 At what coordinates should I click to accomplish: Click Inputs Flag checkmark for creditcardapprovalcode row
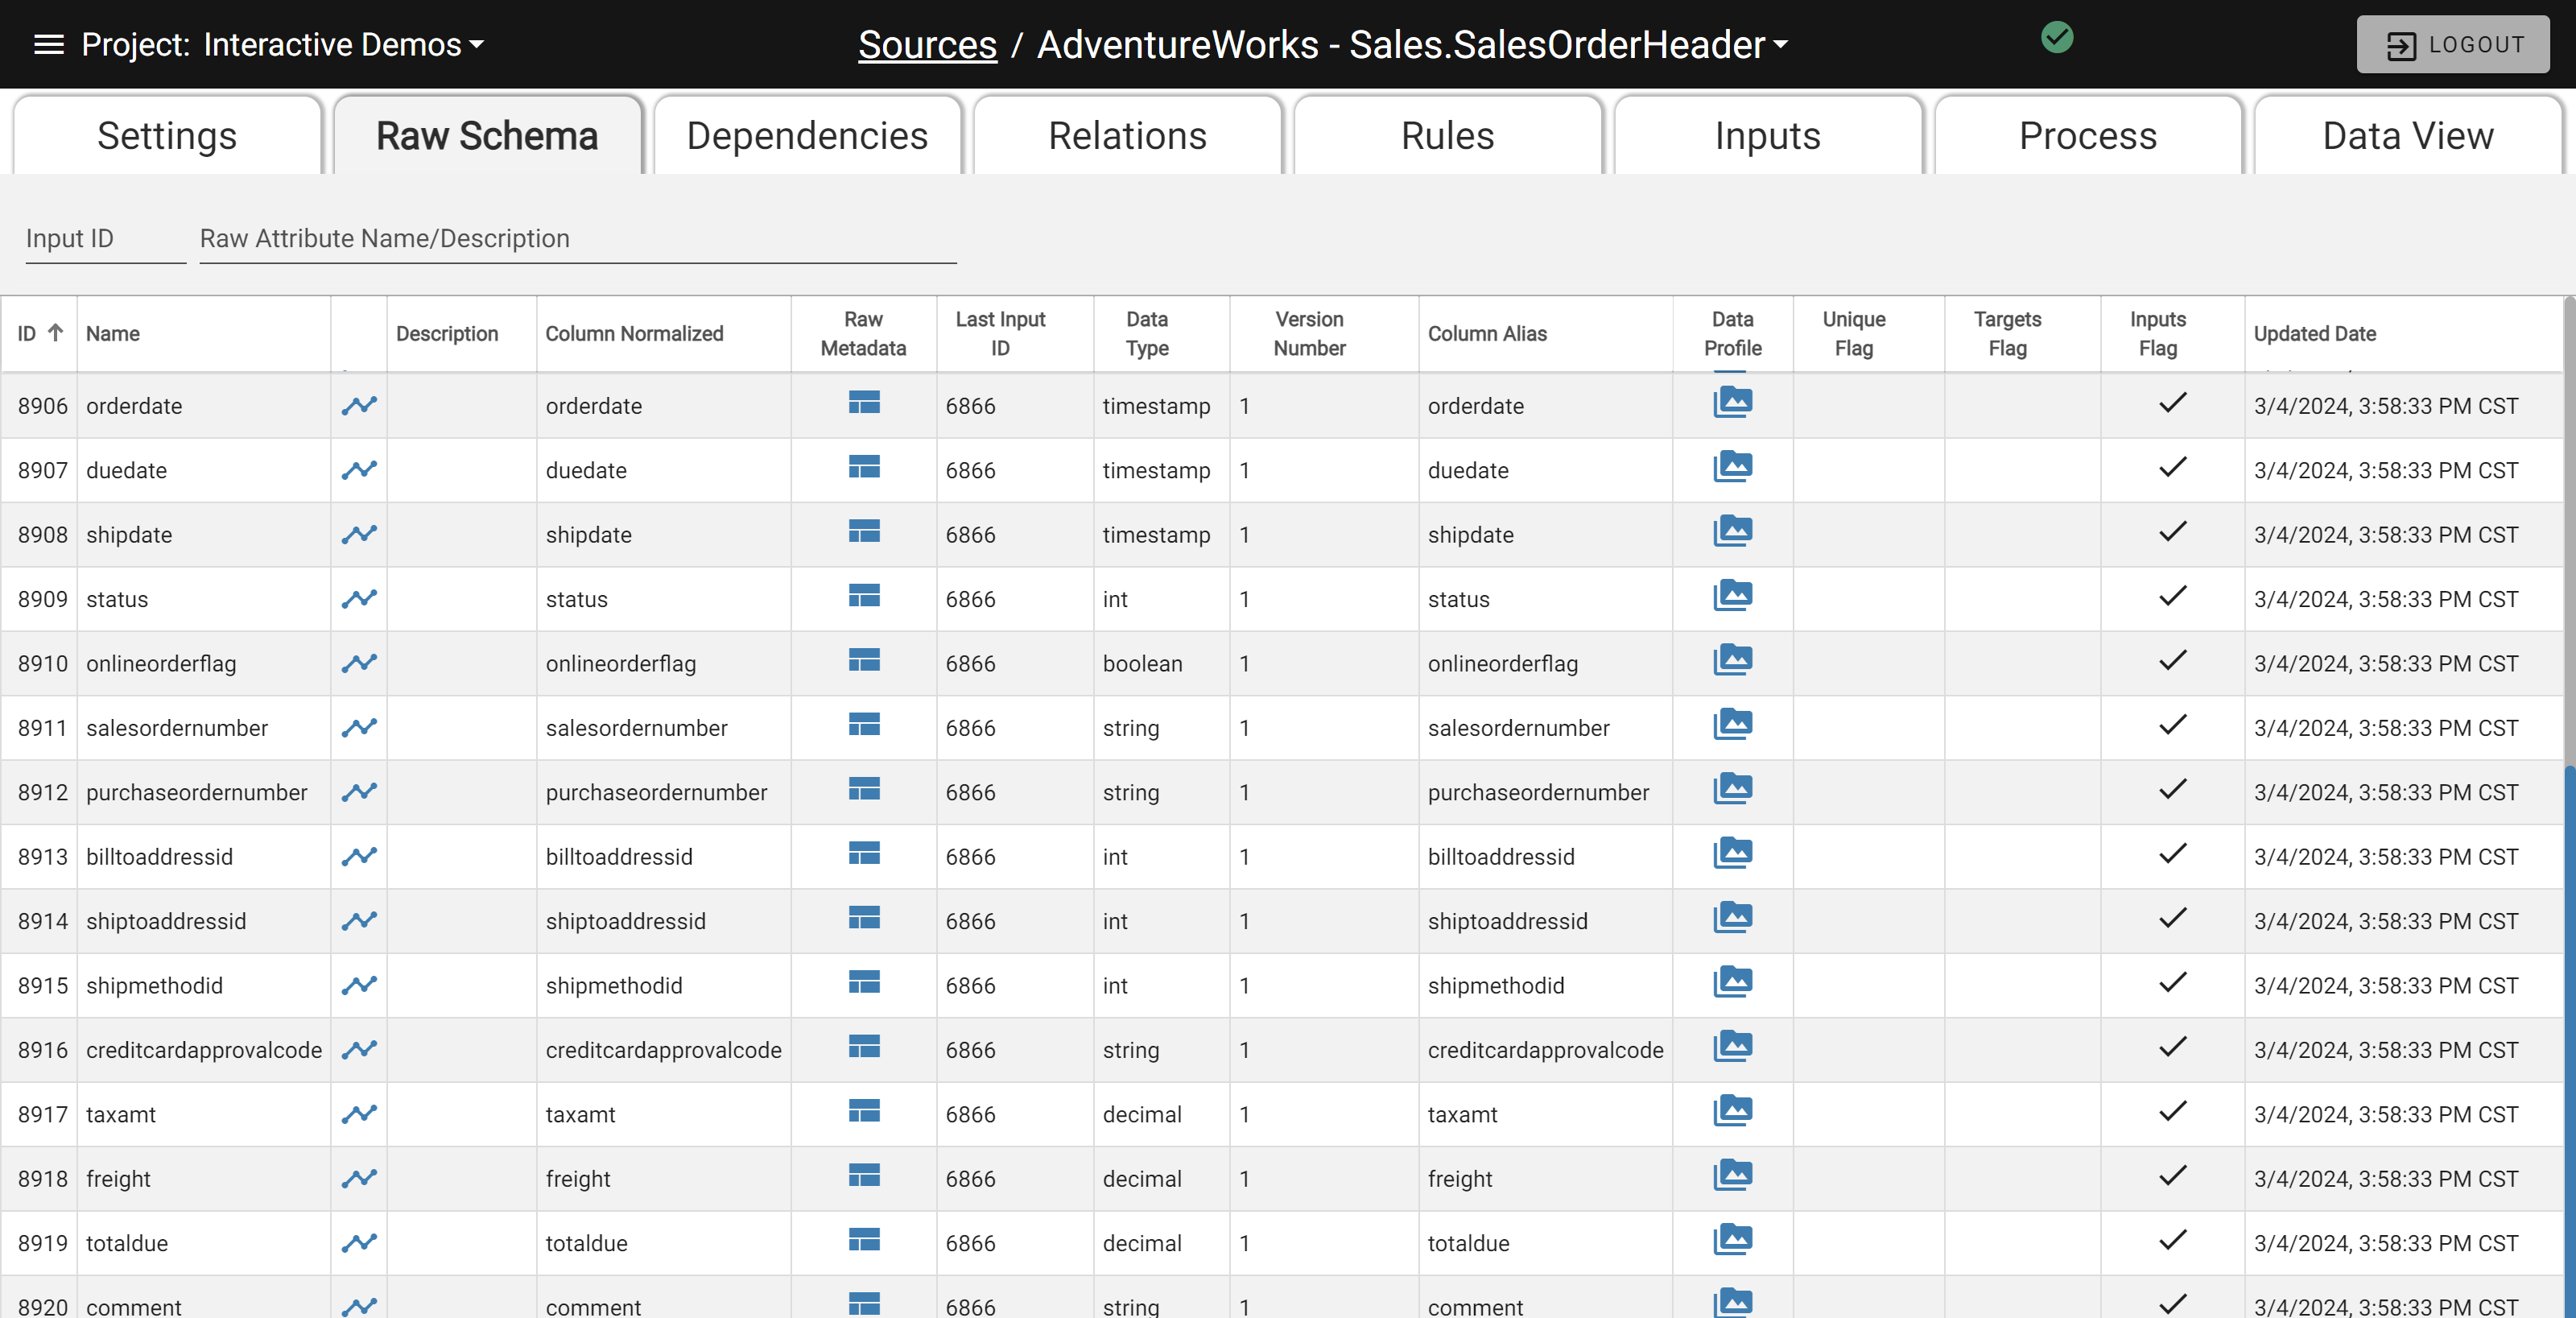click(2173, 1047)
